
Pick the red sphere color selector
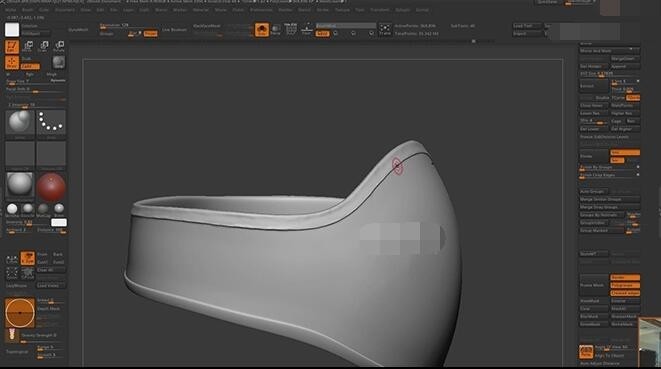tap(51, 186)
